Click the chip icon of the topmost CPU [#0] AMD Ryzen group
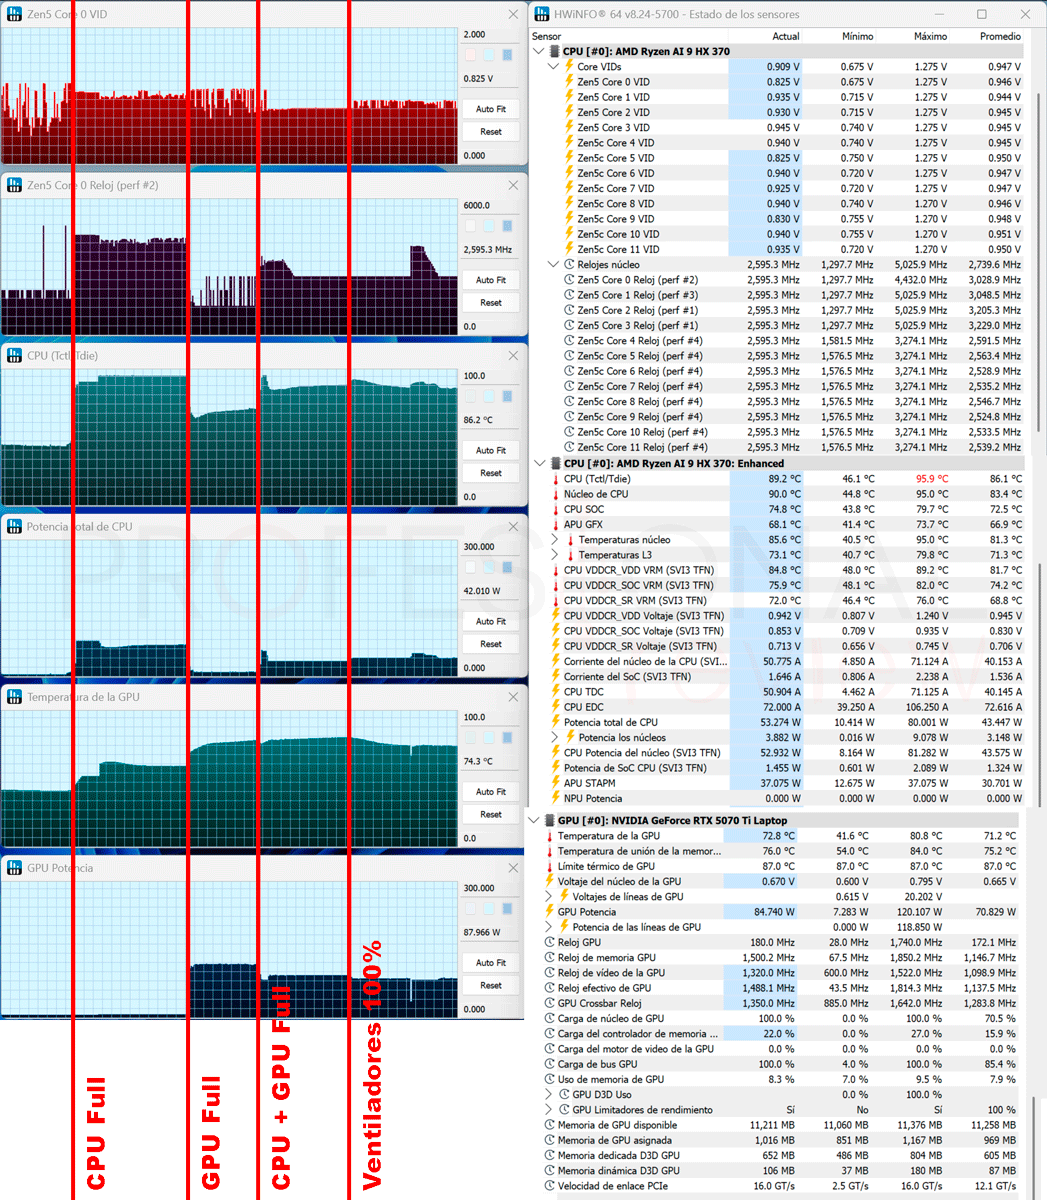 tap(555, 51)
